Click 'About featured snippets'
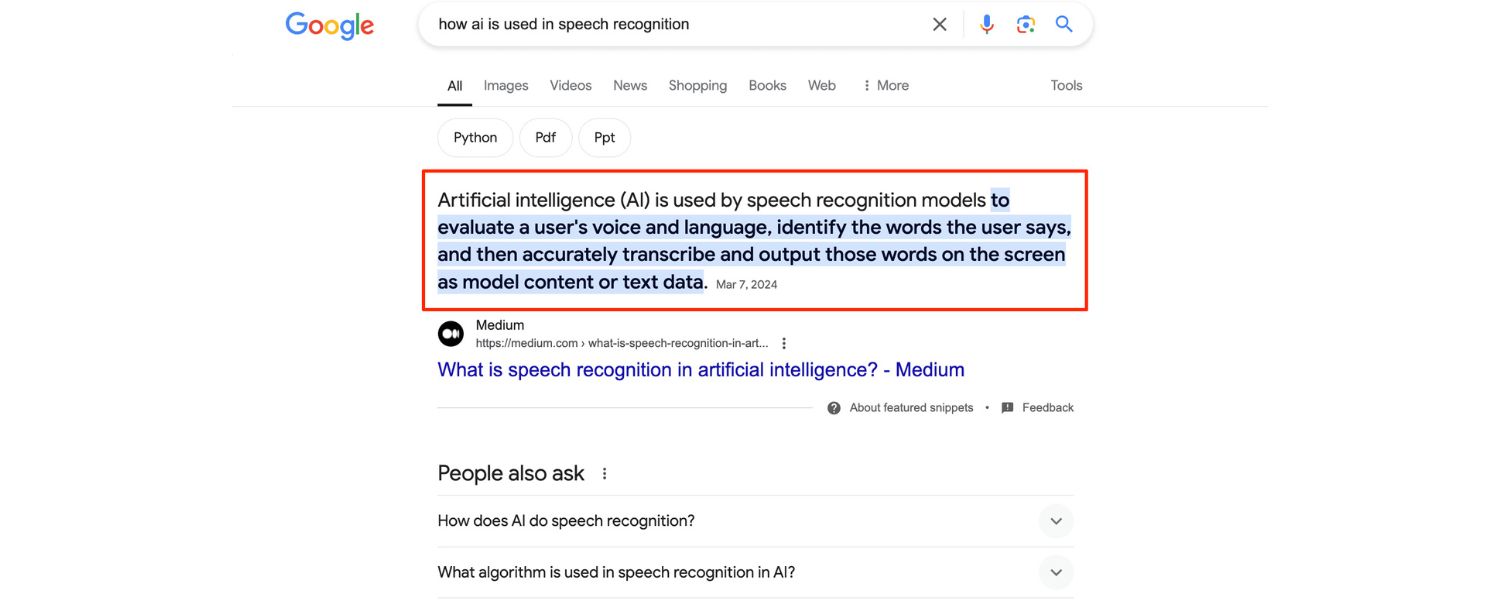This screenshot has width=1500, height=600. tap(909, 407)
